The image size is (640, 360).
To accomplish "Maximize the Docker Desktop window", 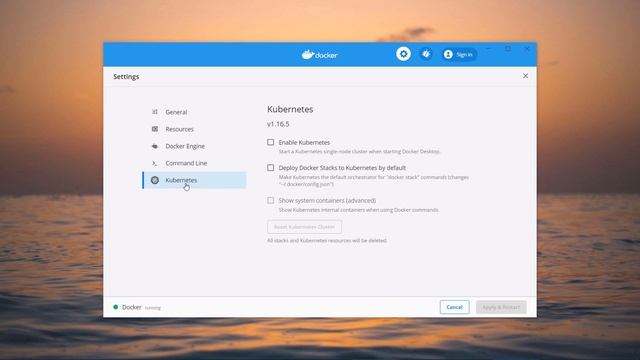I will tap(508, 49).
